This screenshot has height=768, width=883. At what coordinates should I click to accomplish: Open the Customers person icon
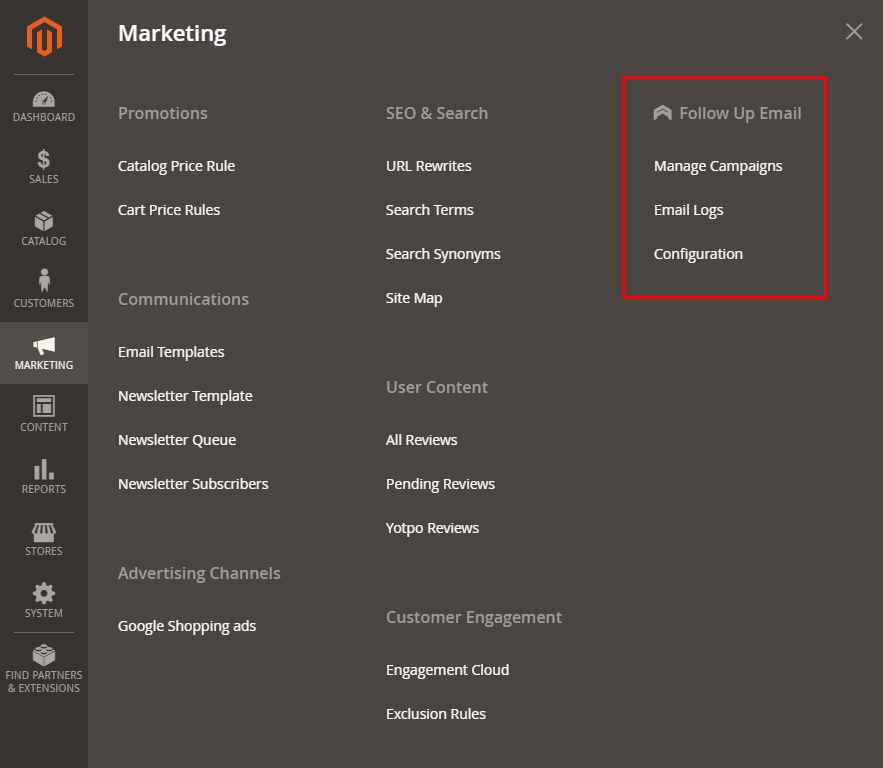(x=44, y=283)
